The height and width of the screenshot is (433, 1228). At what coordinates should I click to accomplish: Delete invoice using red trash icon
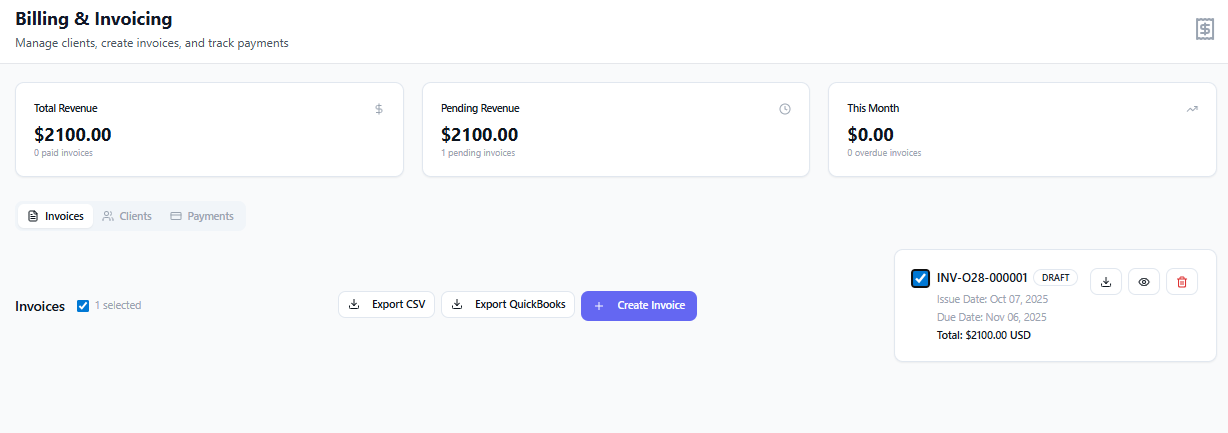coord(1181,282)
